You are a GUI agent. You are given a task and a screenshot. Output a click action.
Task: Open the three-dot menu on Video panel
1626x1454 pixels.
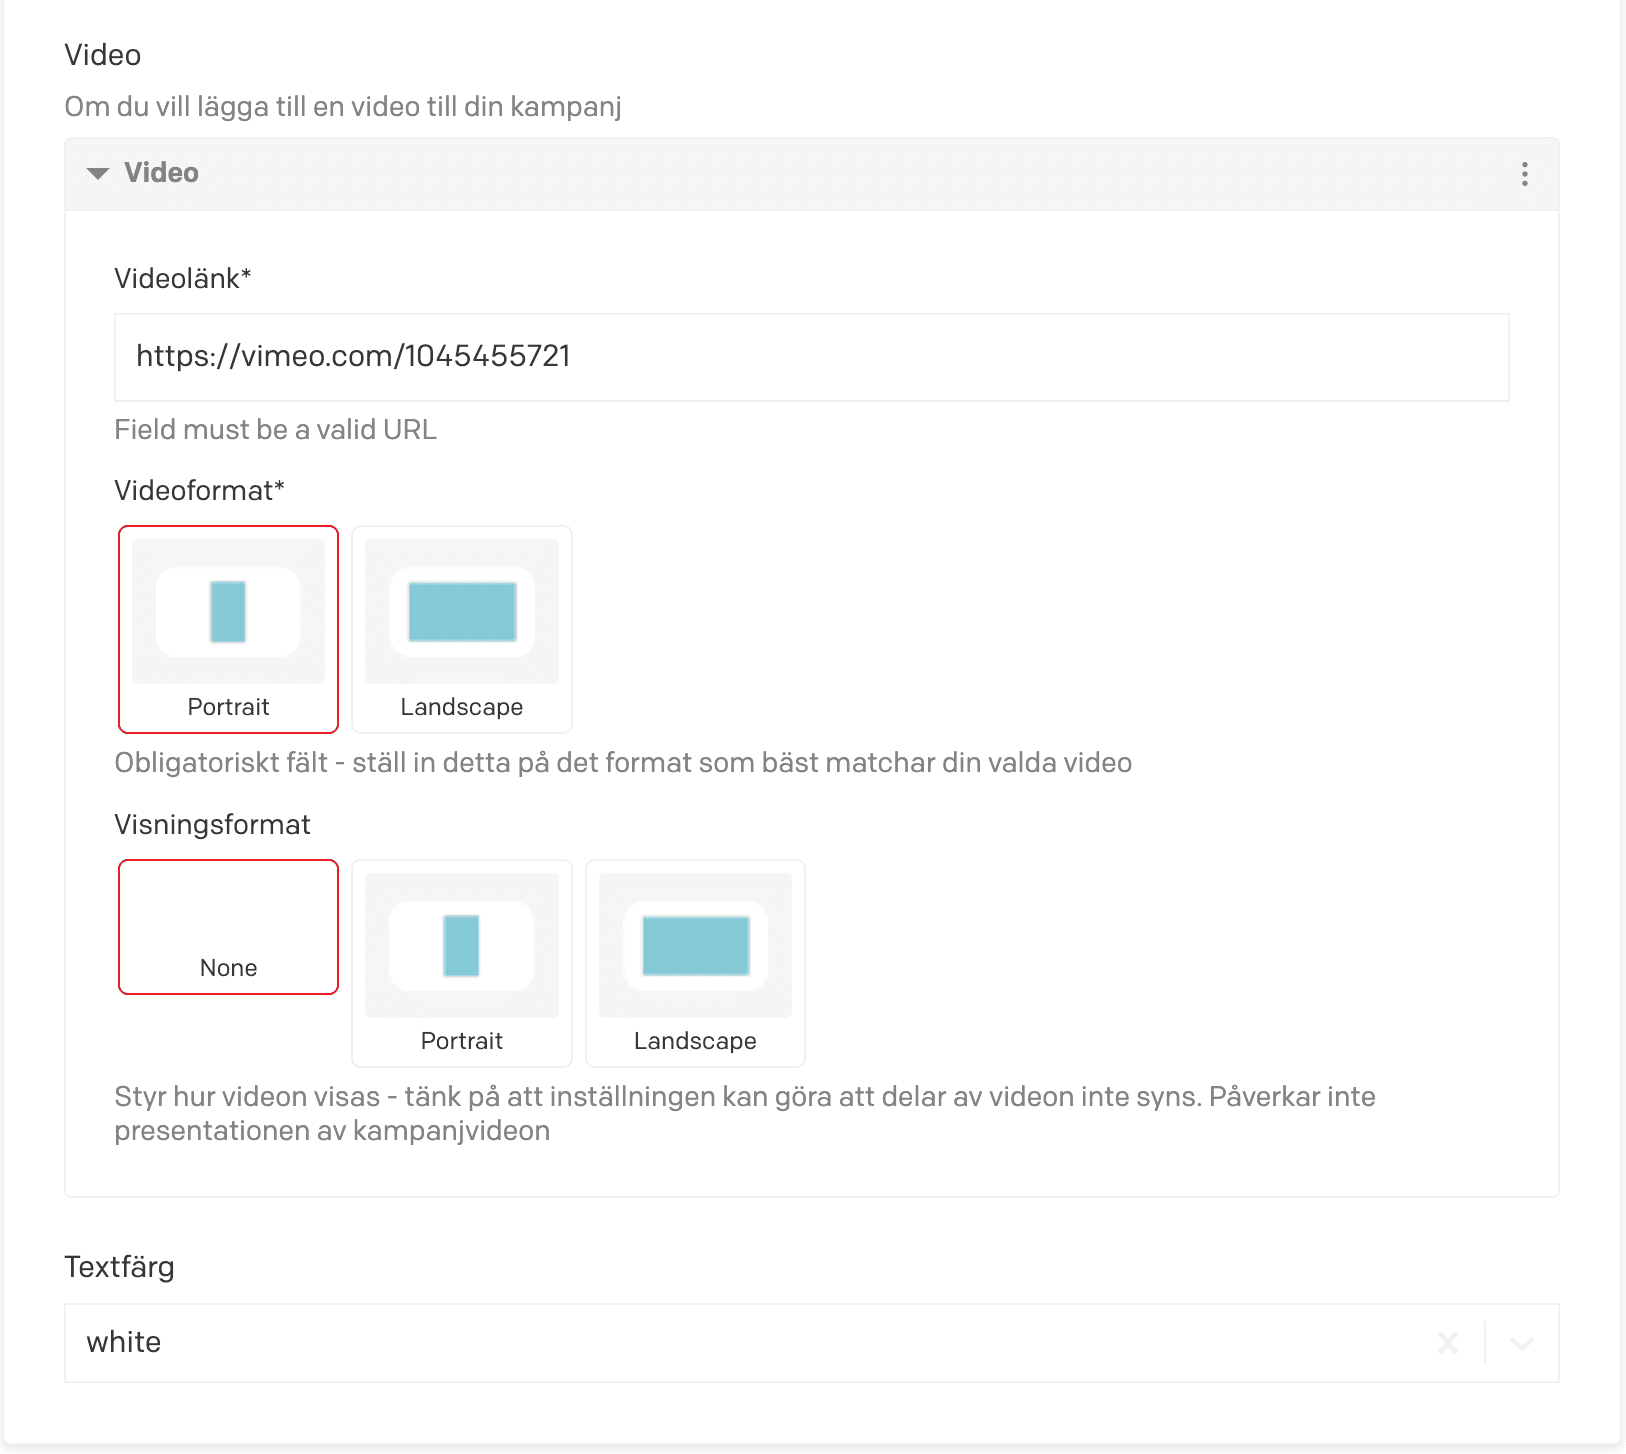[x=1524, y=174]
